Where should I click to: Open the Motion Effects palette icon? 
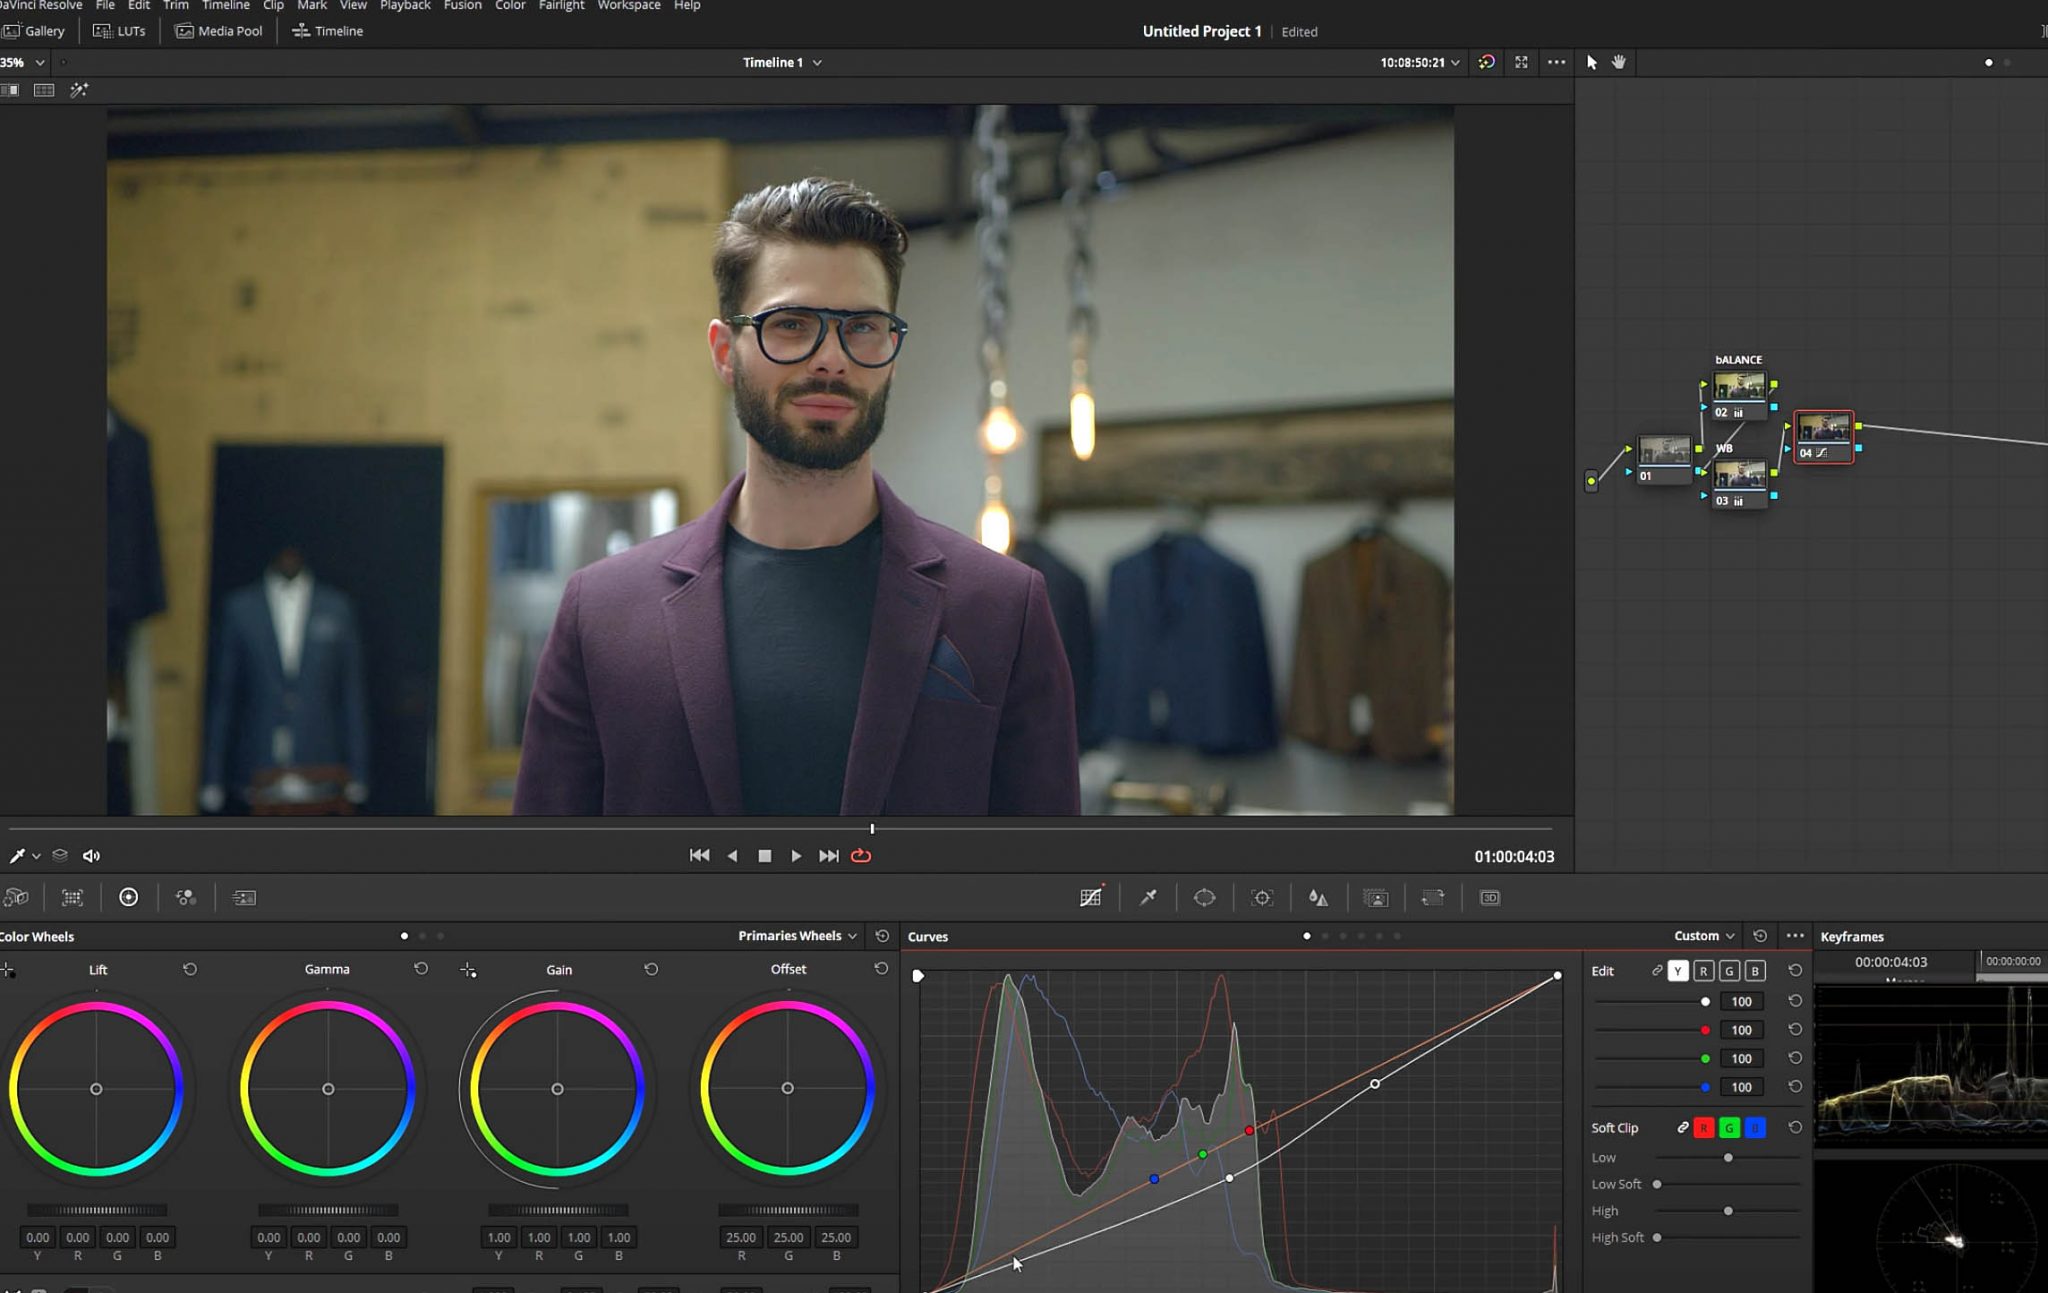pyautogui.click(x=244, y=897)
